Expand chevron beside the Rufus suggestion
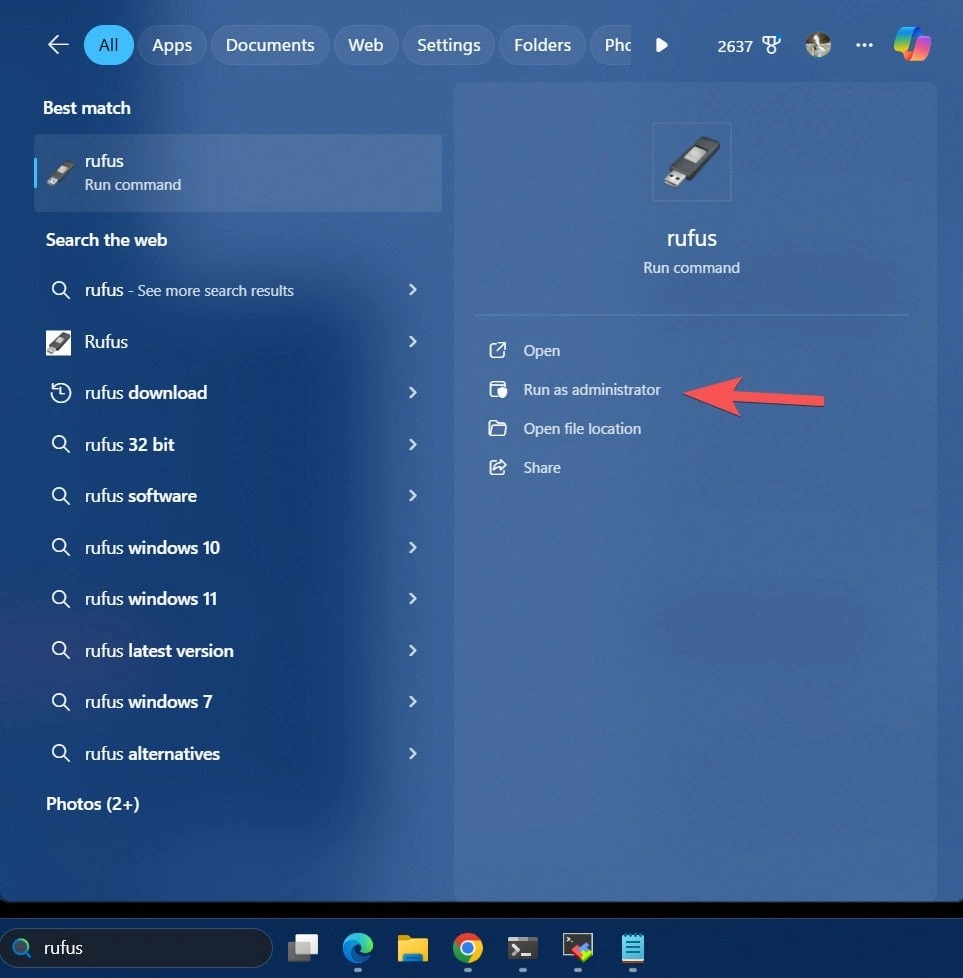 (x=412, y=341)
